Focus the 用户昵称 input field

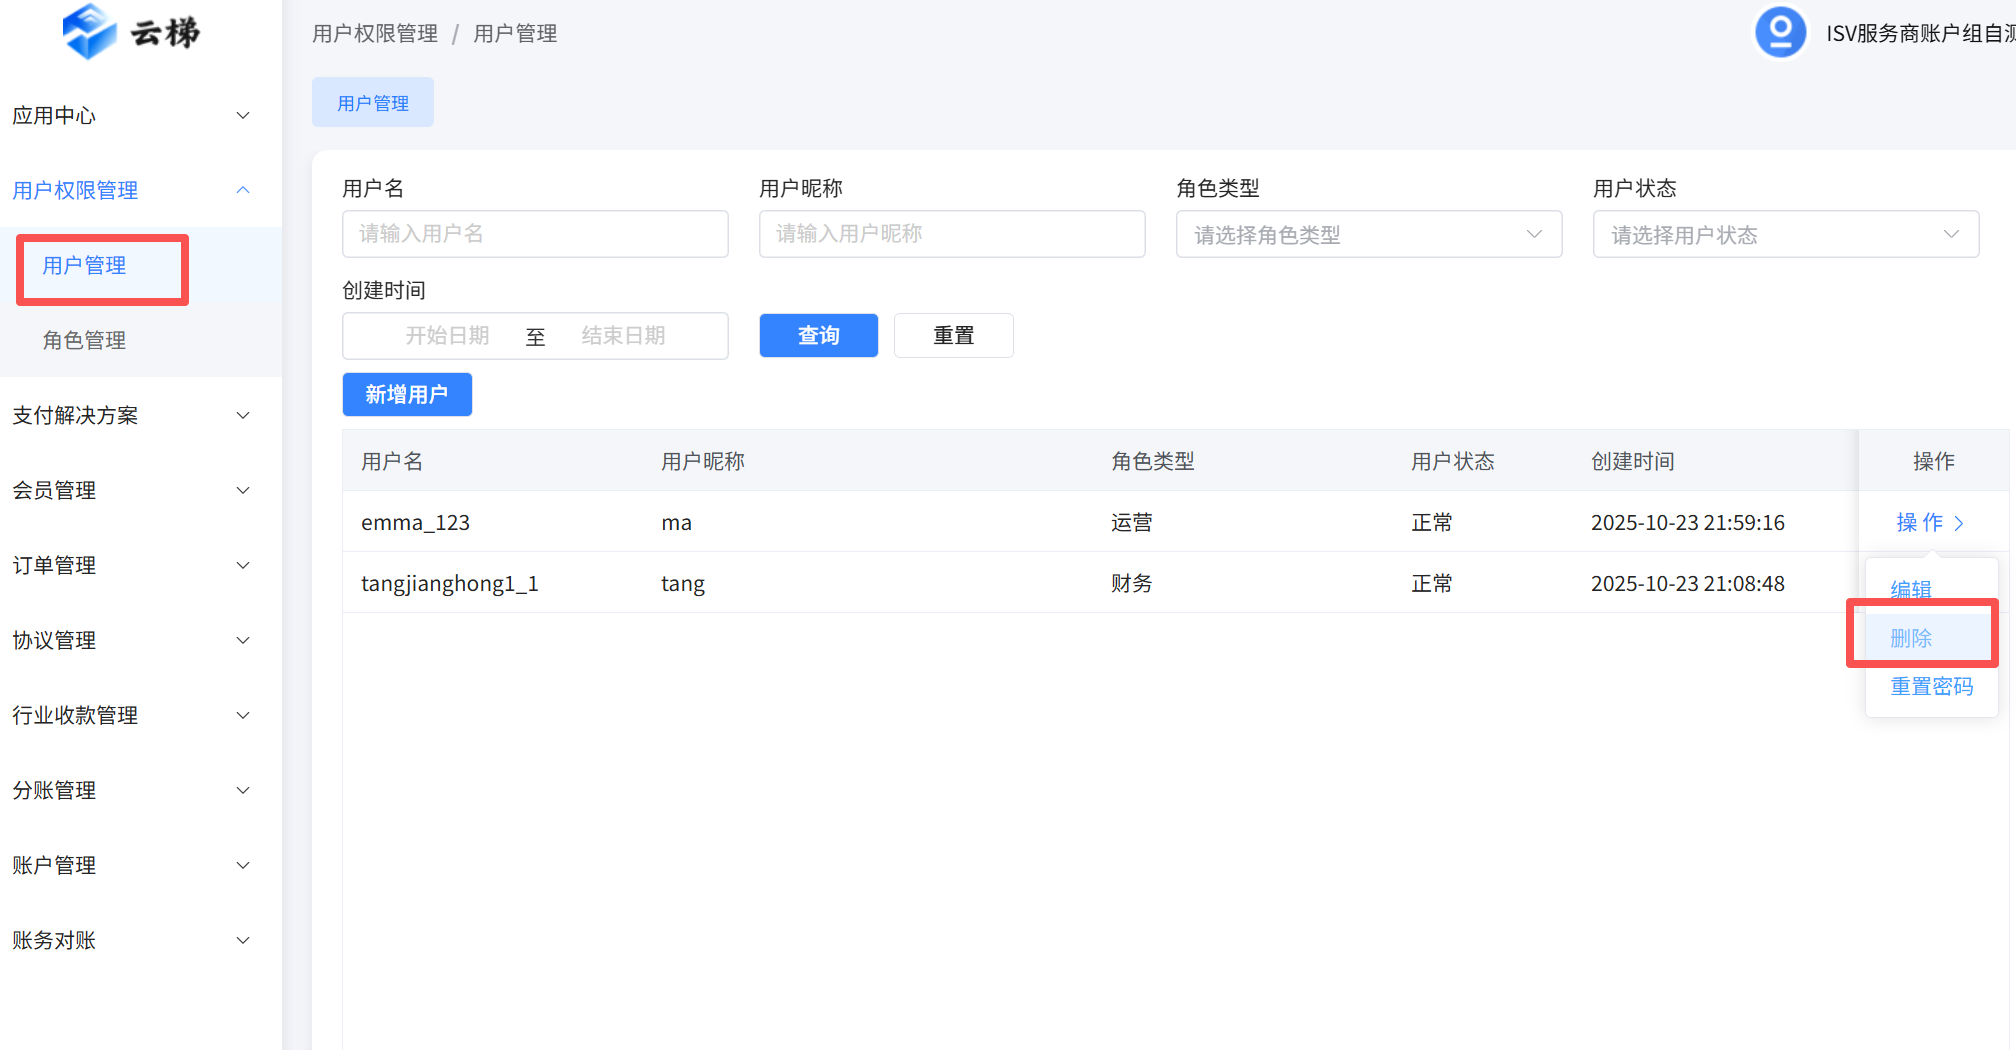point(952,234)
